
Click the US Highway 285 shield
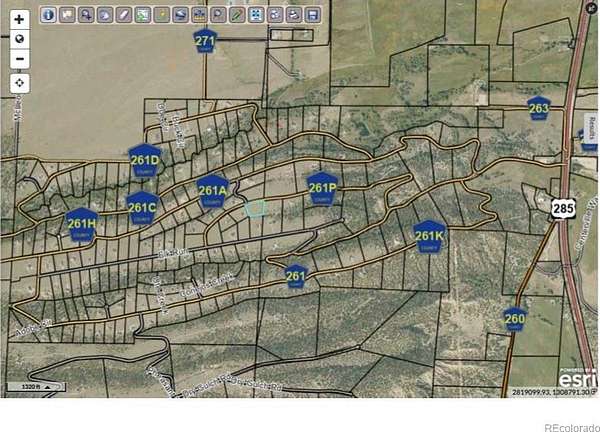(562, 208)
